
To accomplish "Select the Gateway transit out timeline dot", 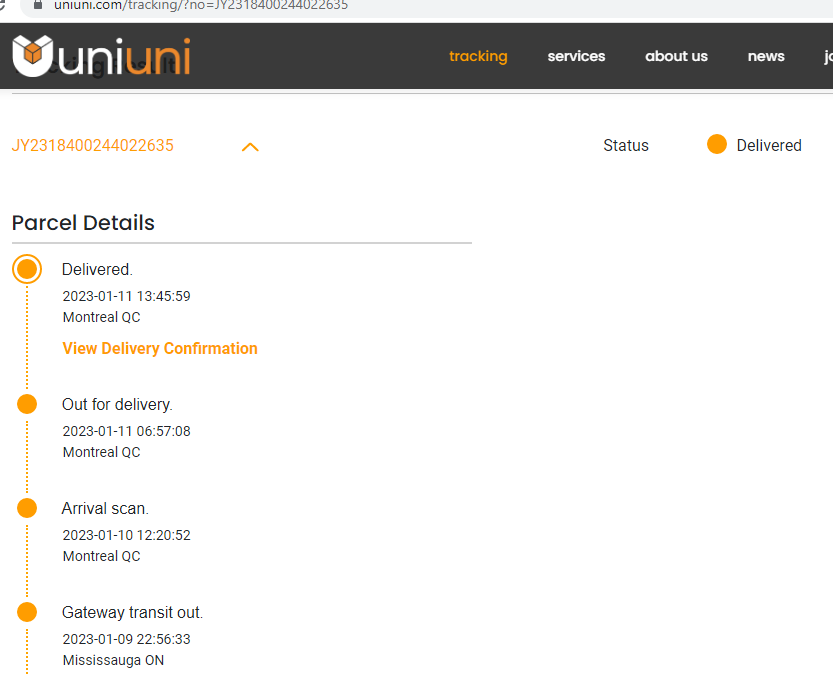I will (27, 612).
